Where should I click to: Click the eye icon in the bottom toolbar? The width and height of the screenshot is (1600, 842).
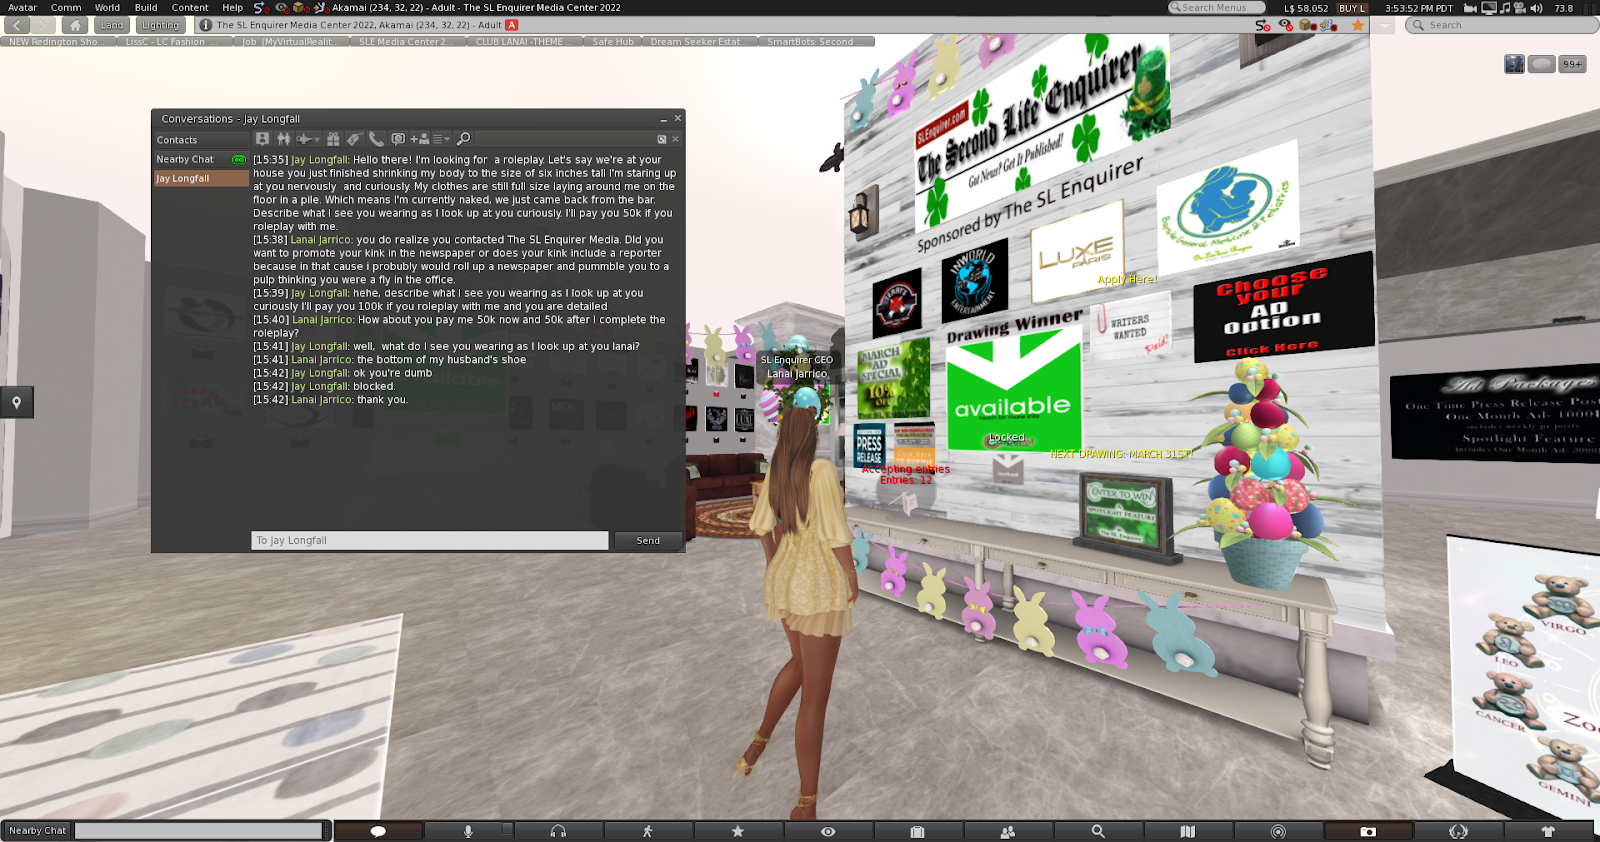click(x=828, y=831)
